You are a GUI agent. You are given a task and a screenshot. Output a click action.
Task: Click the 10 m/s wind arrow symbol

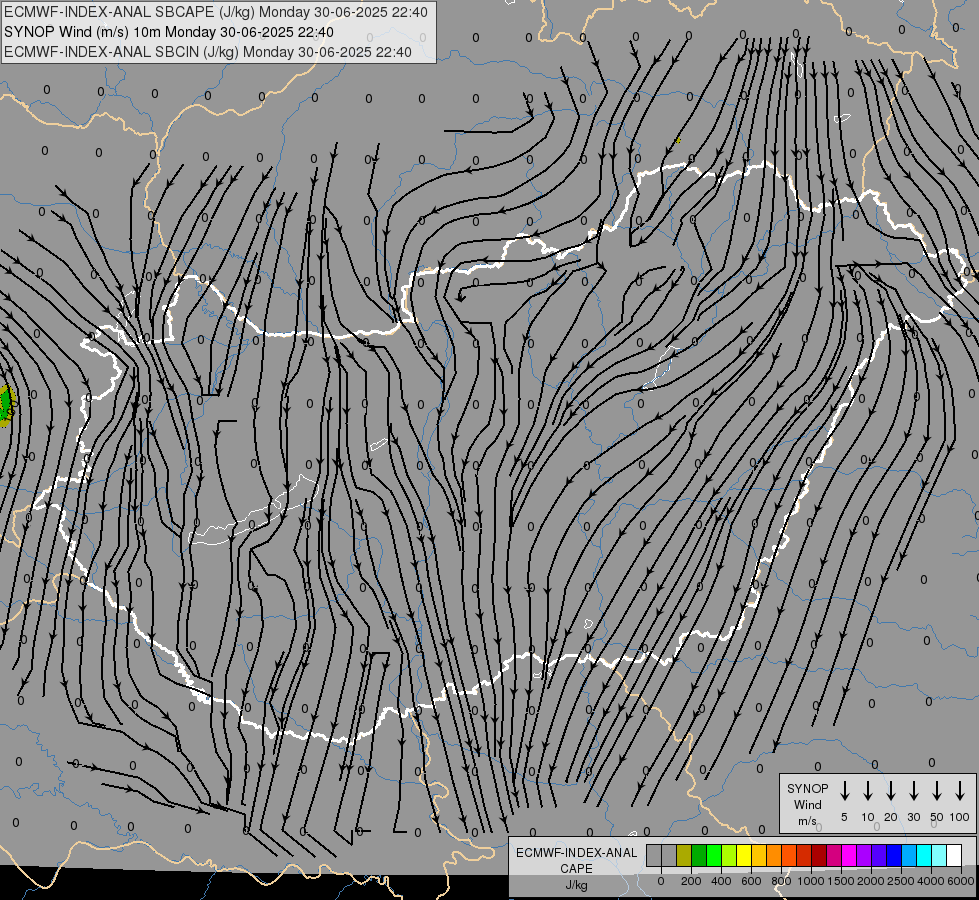coord(868,791)
